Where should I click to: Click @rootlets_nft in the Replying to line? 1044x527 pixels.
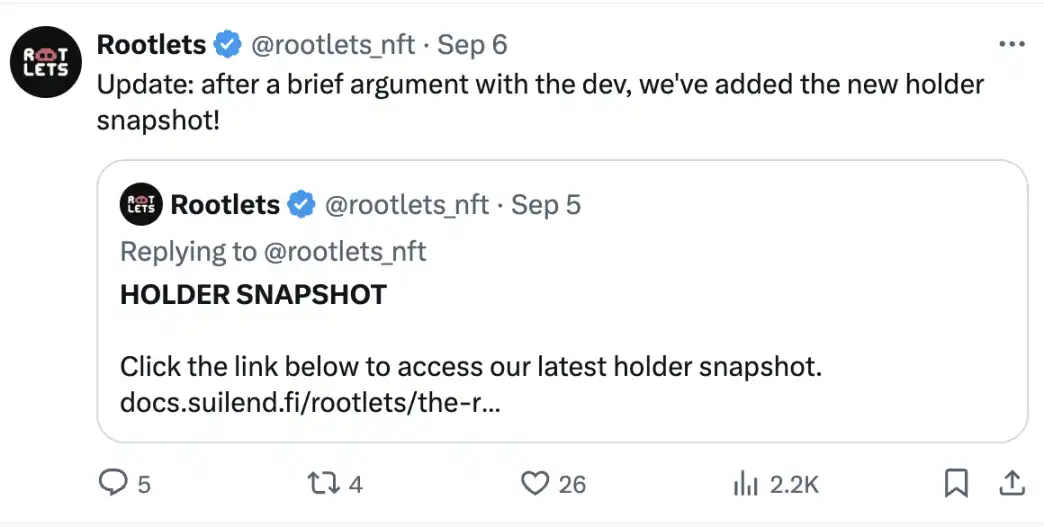coord(344,251)
